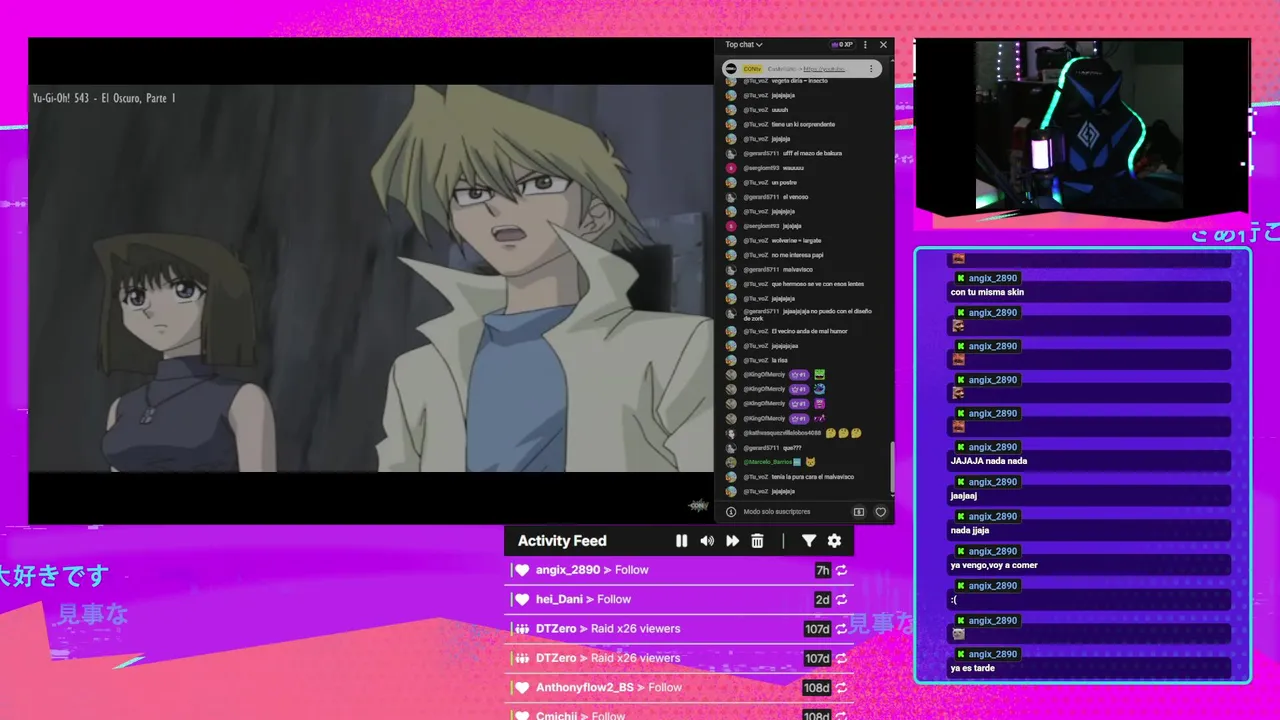Replay the angix_2890 follow alert
This screenshot has width=1280, height=720.
[x=842, y=570]
